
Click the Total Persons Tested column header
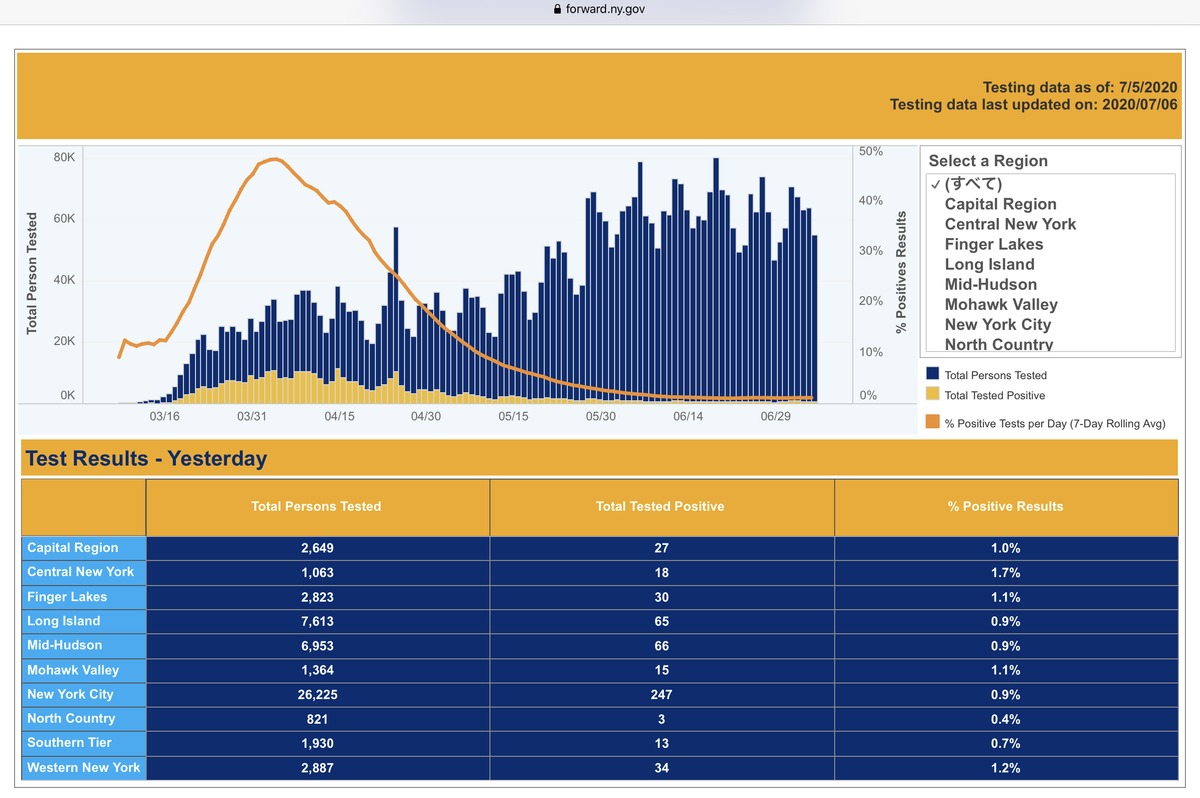[317, 507]
